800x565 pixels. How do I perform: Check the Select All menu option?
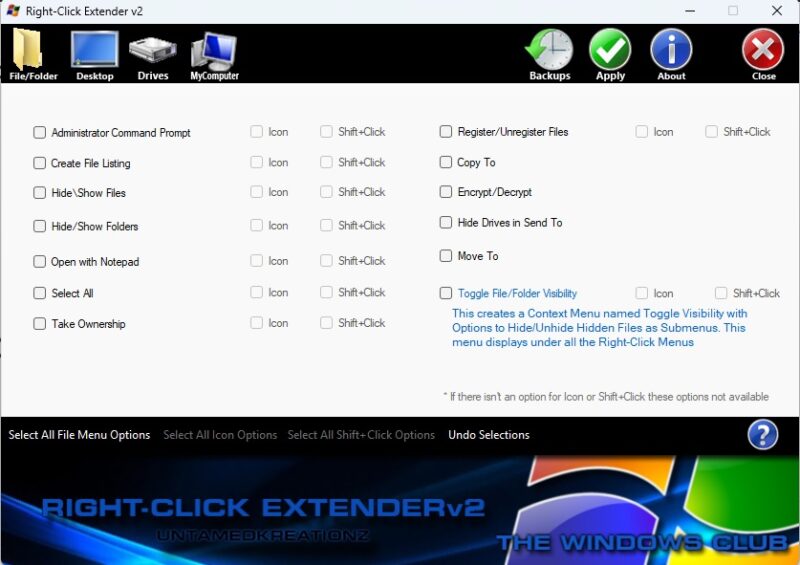click(39, 293)
